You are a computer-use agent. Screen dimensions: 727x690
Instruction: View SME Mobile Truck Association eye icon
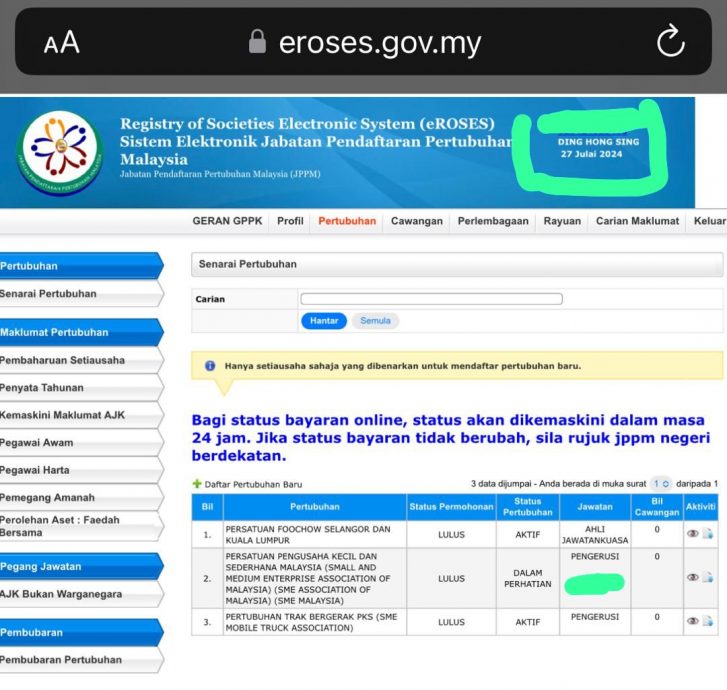point(692,621)
